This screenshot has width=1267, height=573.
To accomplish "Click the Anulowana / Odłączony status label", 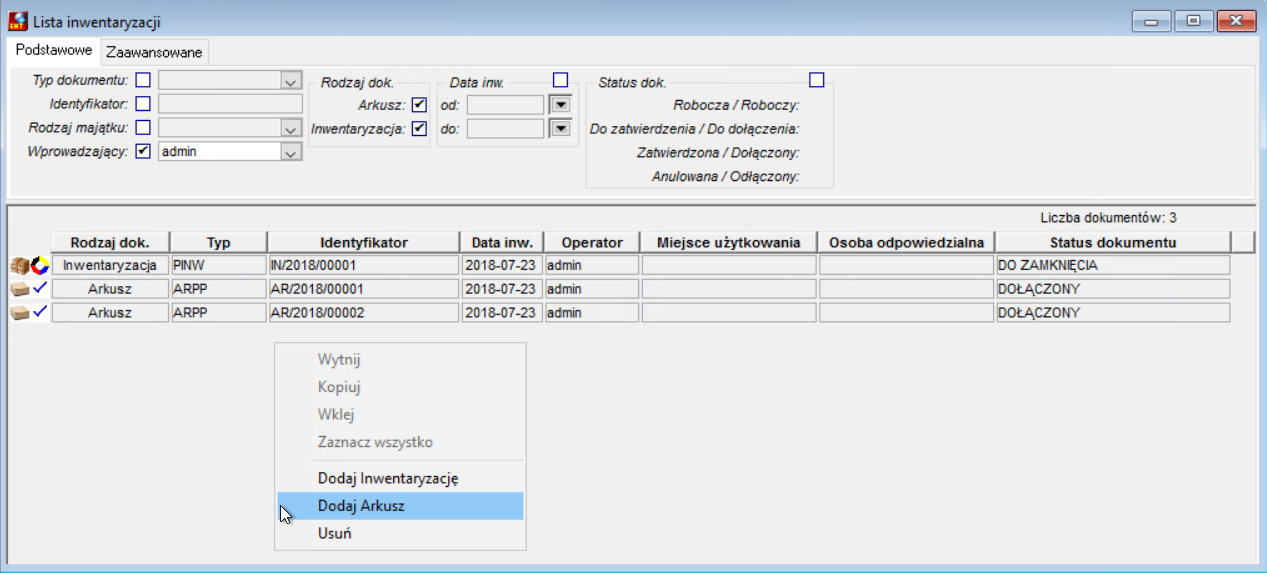I will point(728,177).
